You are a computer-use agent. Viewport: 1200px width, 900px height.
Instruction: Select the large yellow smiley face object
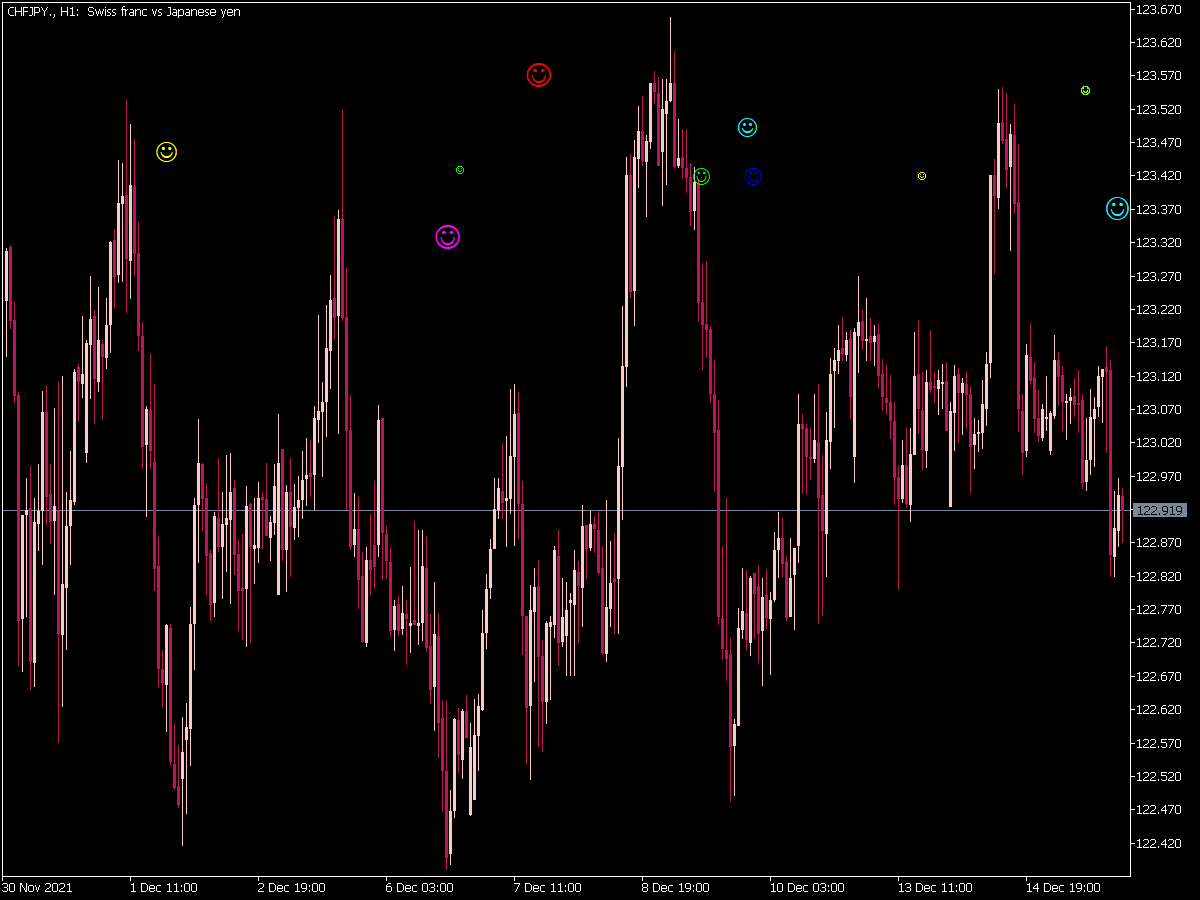[x=167, y=152]
